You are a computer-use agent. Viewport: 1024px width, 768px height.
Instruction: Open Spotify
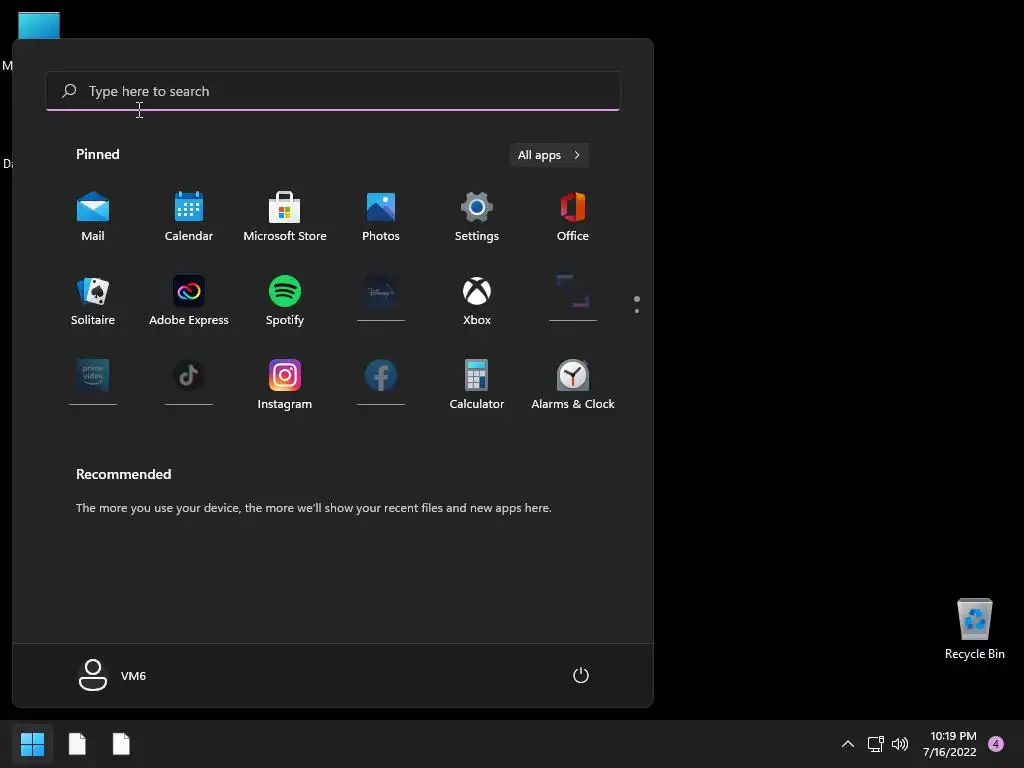pos(285,301)
